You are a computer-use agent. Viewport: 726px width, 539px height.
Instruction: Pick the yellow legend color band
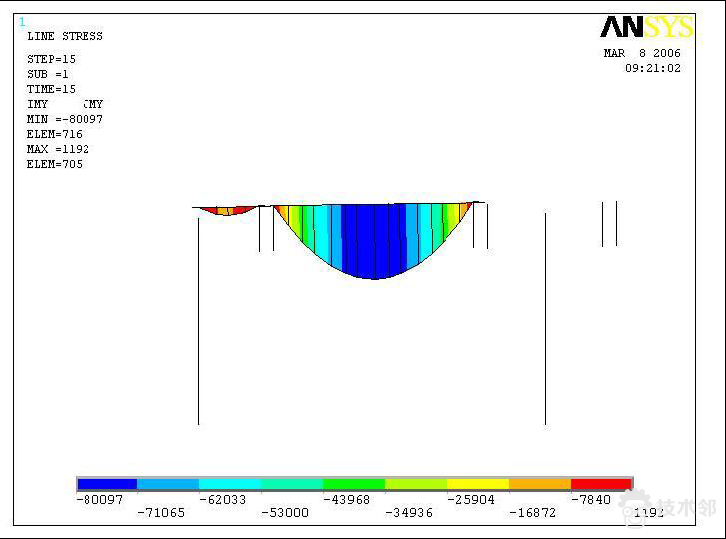pos(477,484)
